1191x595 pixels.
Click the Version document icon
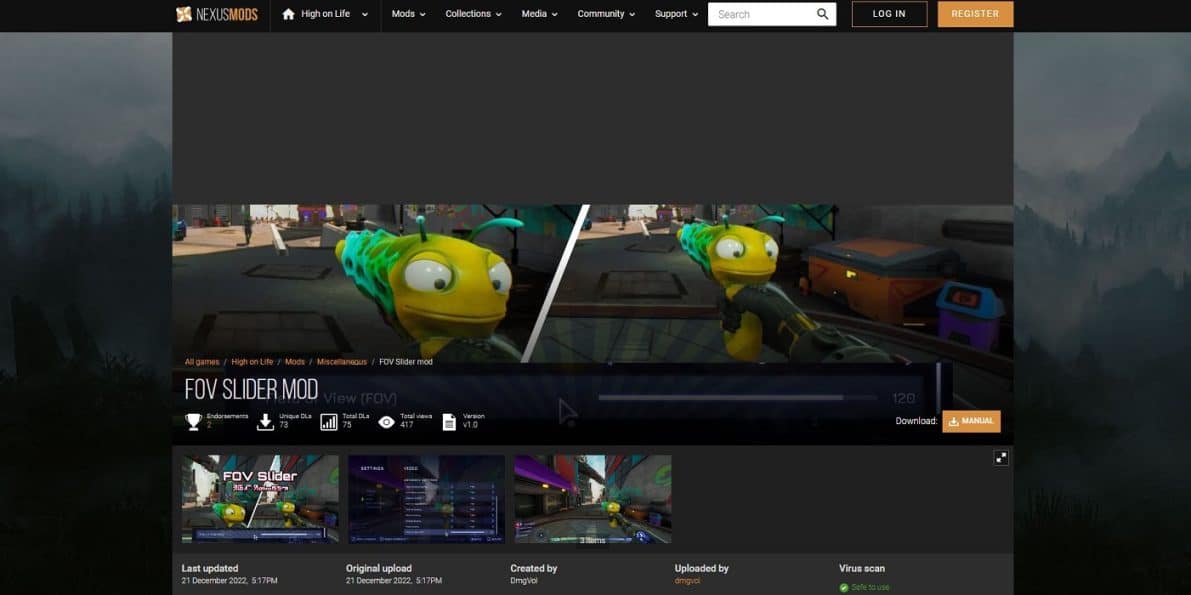point(449,422)
